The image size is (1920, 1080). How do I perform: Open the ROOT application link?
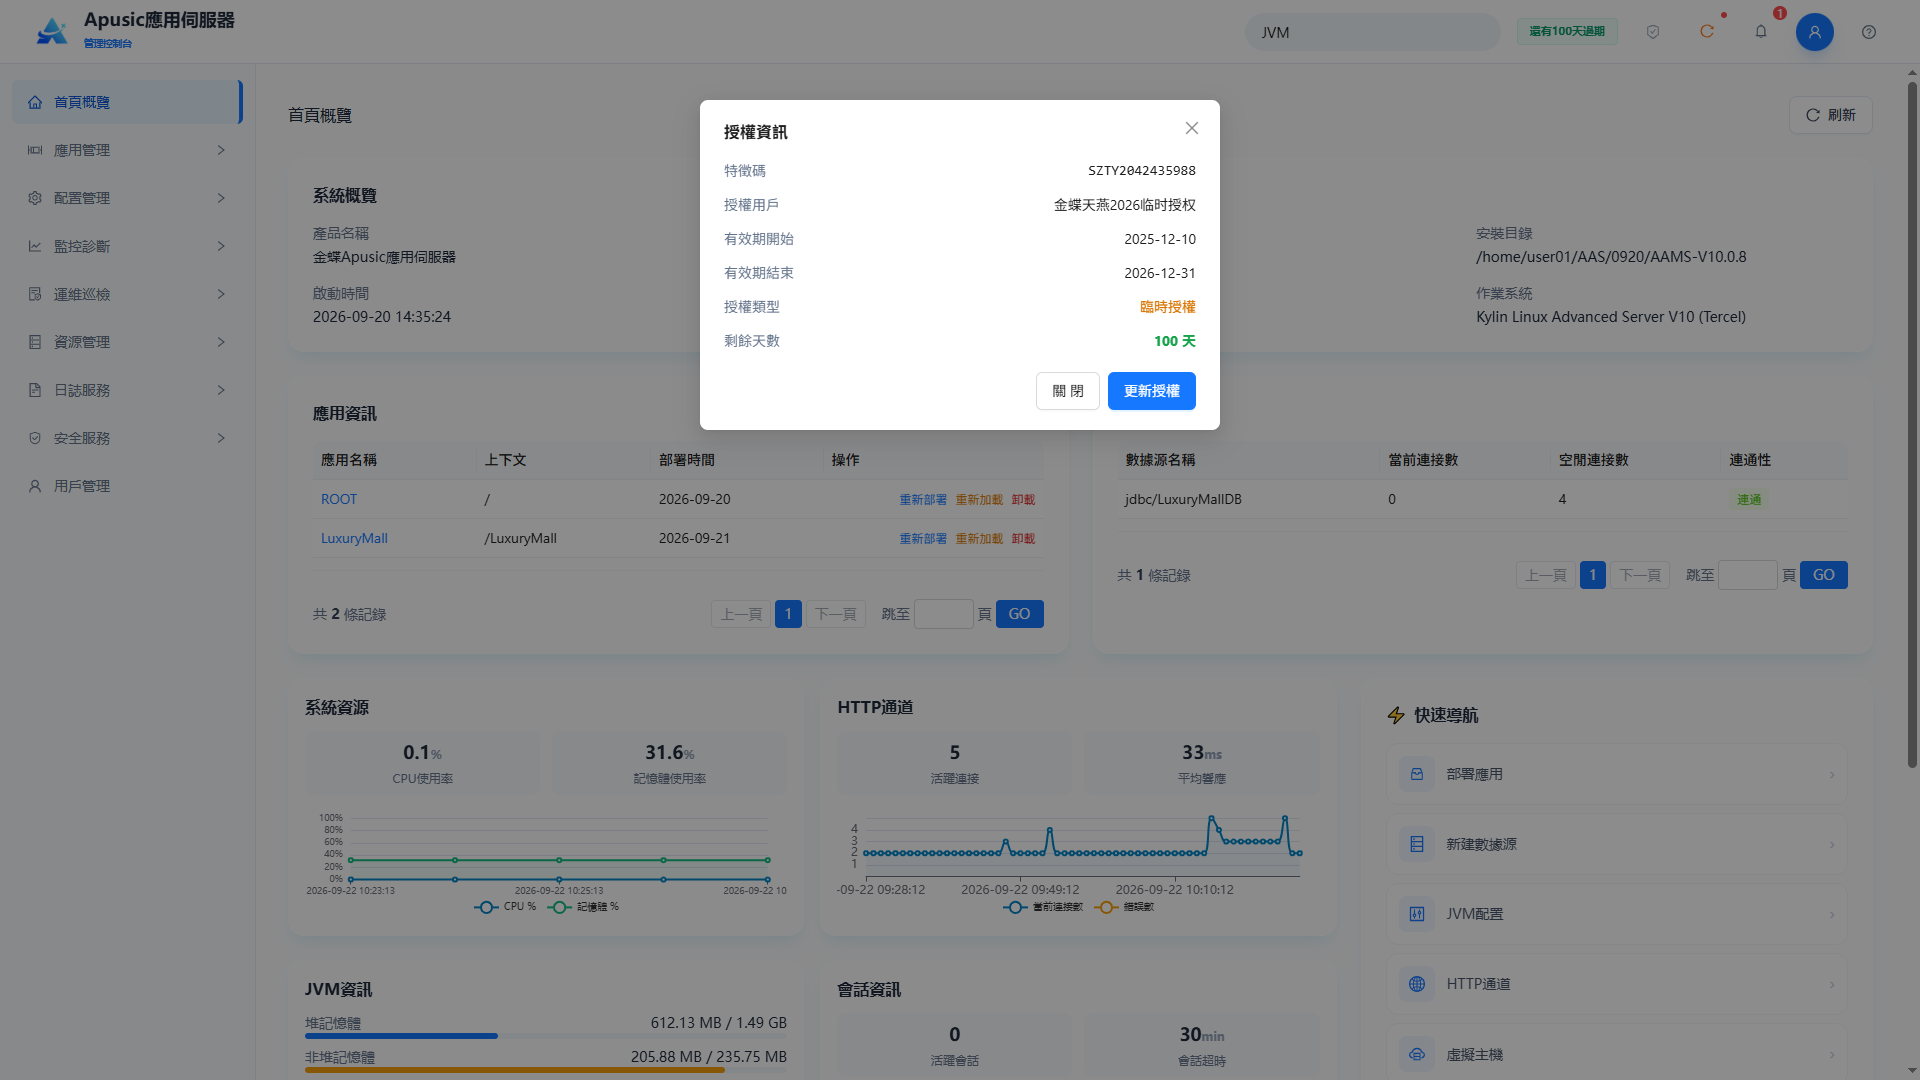tap(339, 499)
